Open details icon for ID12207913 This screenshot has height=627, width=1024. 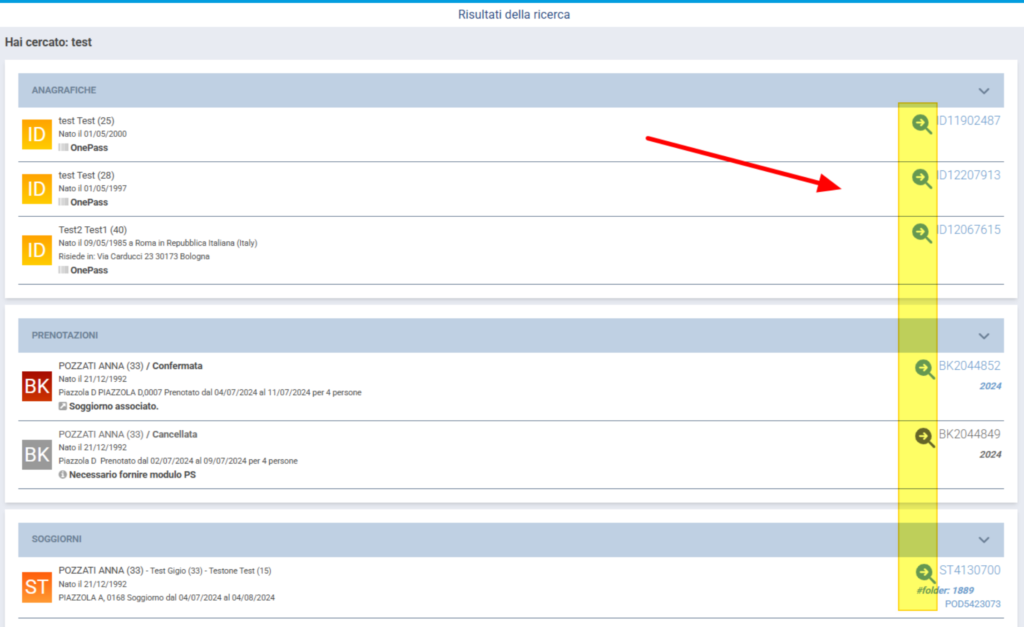[921, 178]
